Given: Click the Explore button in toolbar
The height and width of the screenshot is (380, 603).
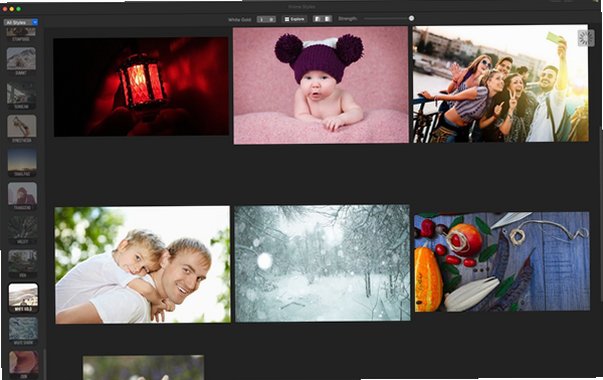Looking at the screenshot, I should click(x=294, y=19).
